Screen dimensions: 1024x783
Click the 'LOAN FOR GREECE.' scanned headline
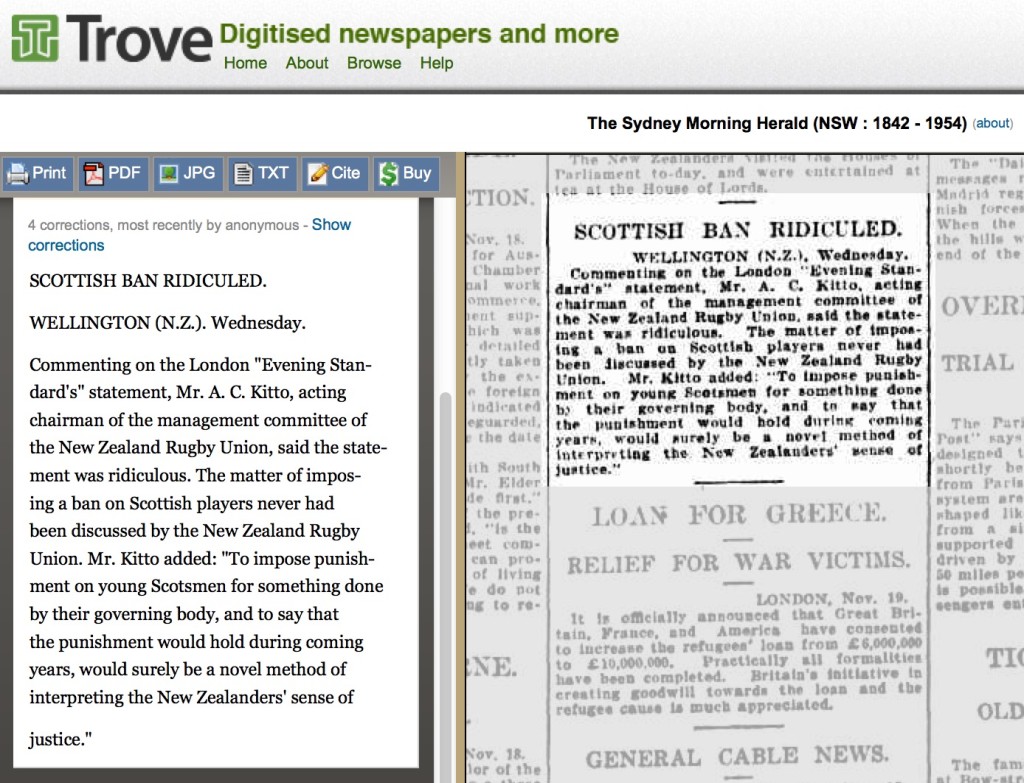pyautogui.click(x=739, y=515)
